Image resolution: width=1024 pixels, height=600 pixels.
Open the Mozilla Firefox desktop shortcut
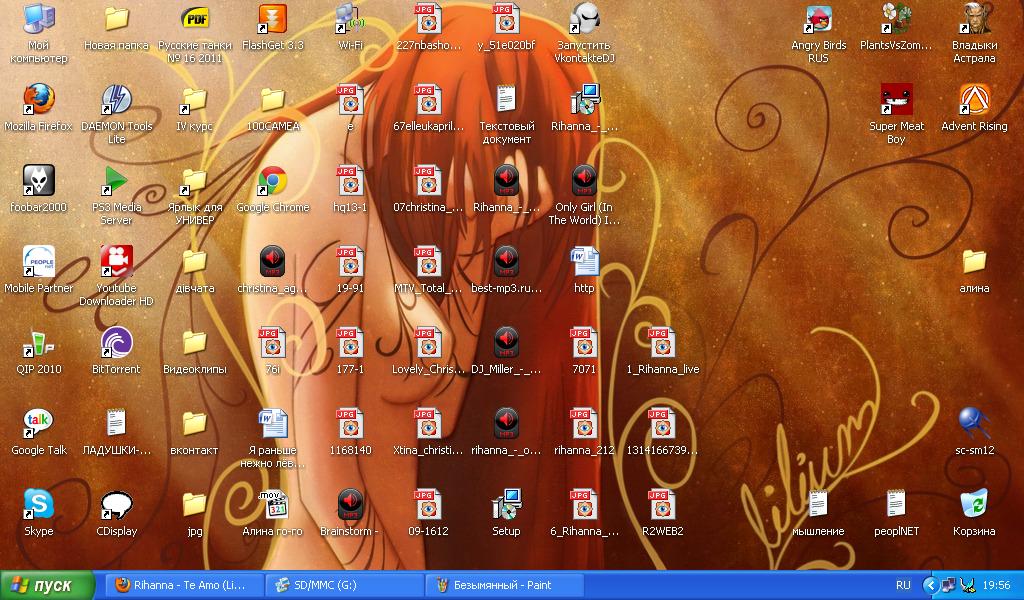coord(39,100)
